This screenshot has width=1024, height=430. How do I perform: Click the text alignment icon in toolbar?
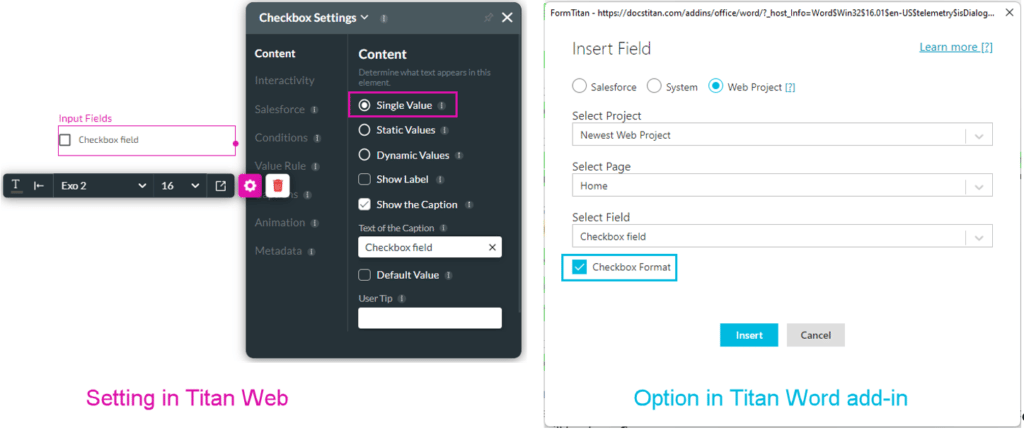pos(39,185)
